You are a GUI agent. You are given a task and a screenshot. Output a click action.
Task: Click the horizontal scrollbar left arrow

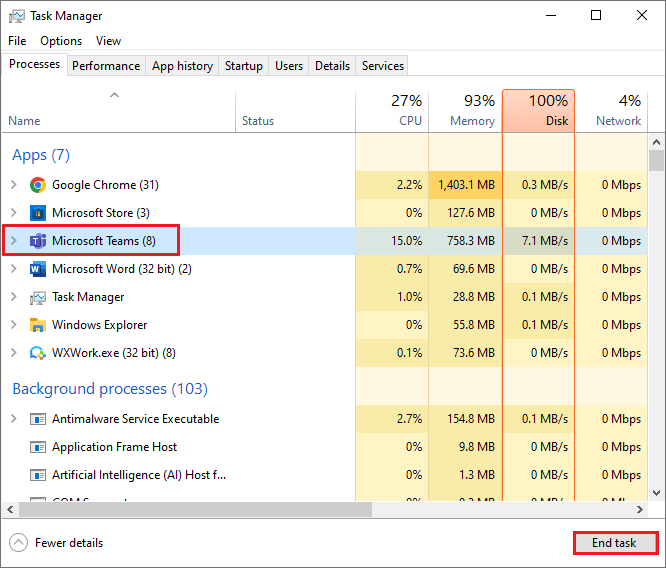10,509
